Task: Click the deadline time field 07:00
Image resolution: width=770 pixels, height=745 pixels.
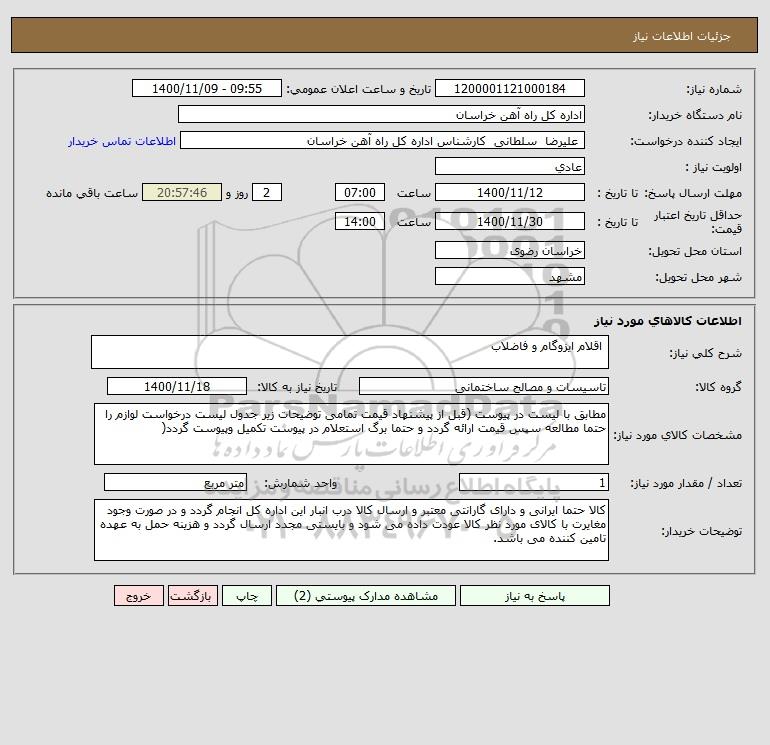Action: coord(359,193)
